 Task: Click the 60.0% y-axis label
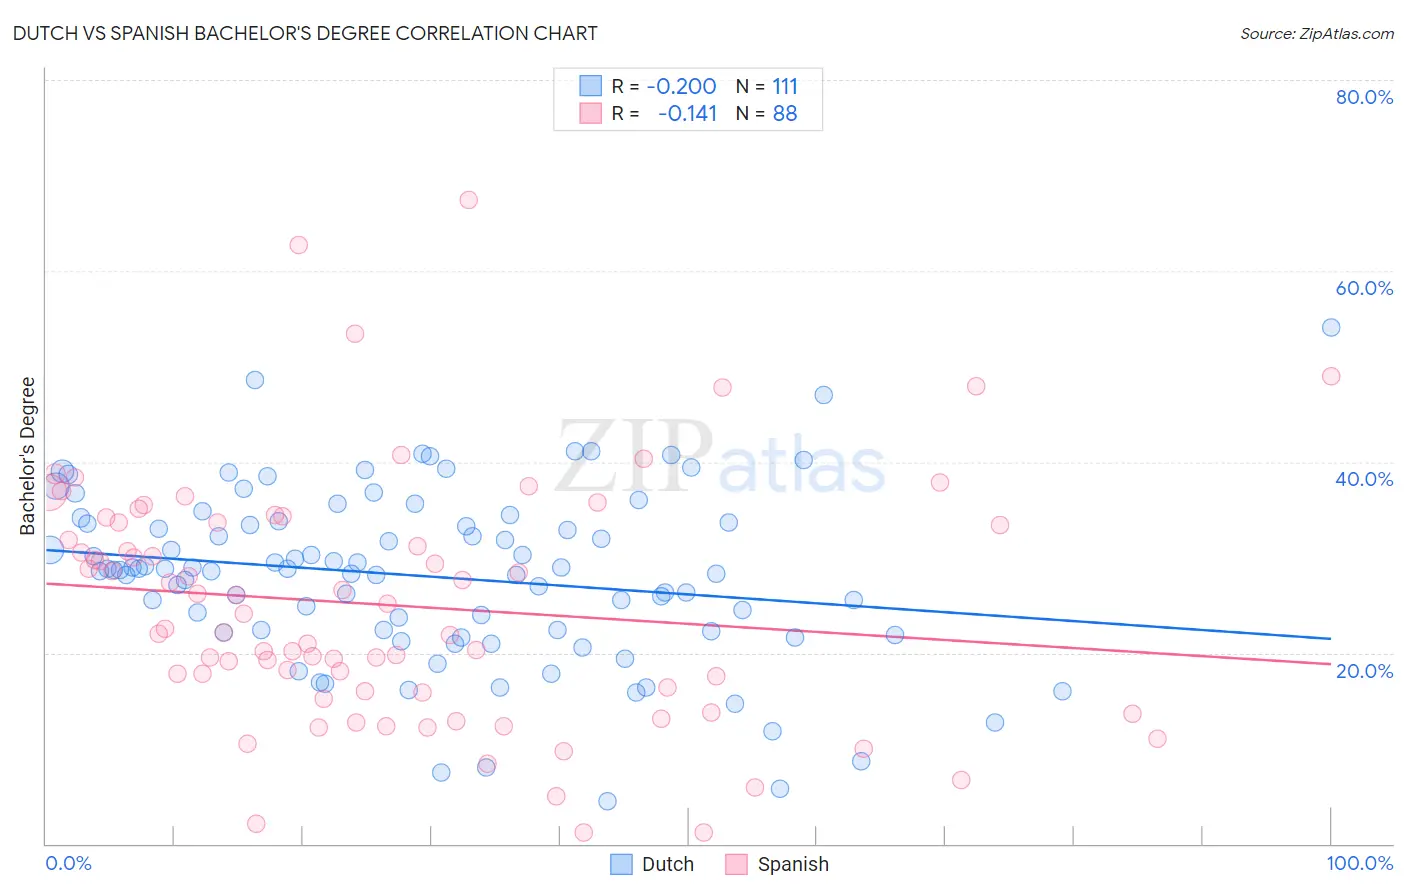coord(1364,288)
